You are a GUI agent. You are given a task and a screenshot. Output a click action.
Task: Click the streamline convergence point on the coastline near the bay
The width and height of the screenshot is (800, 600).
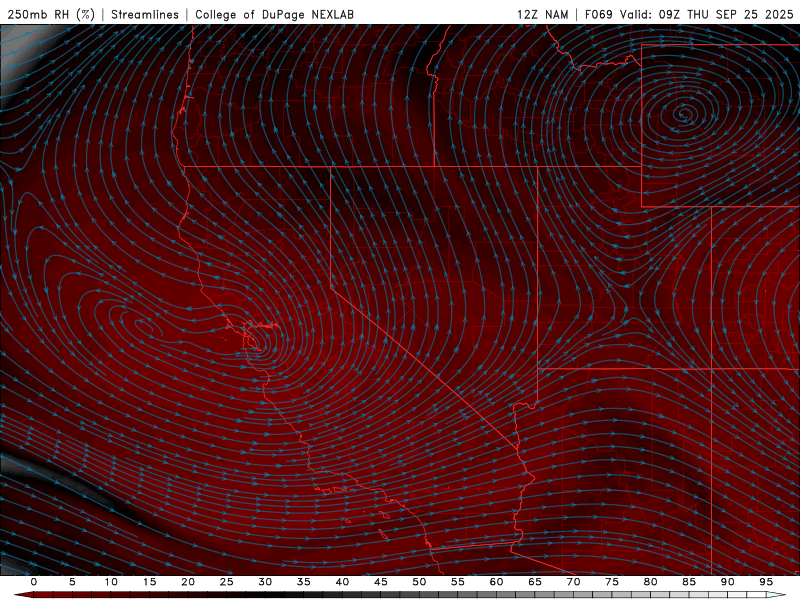coord(255,343)
